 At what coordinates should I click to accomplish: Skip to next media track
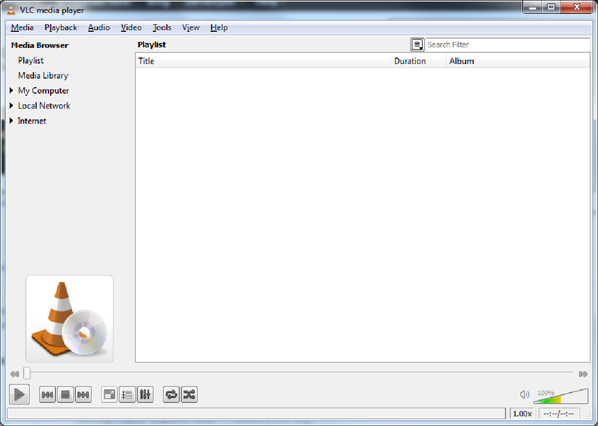pos(83,394)
